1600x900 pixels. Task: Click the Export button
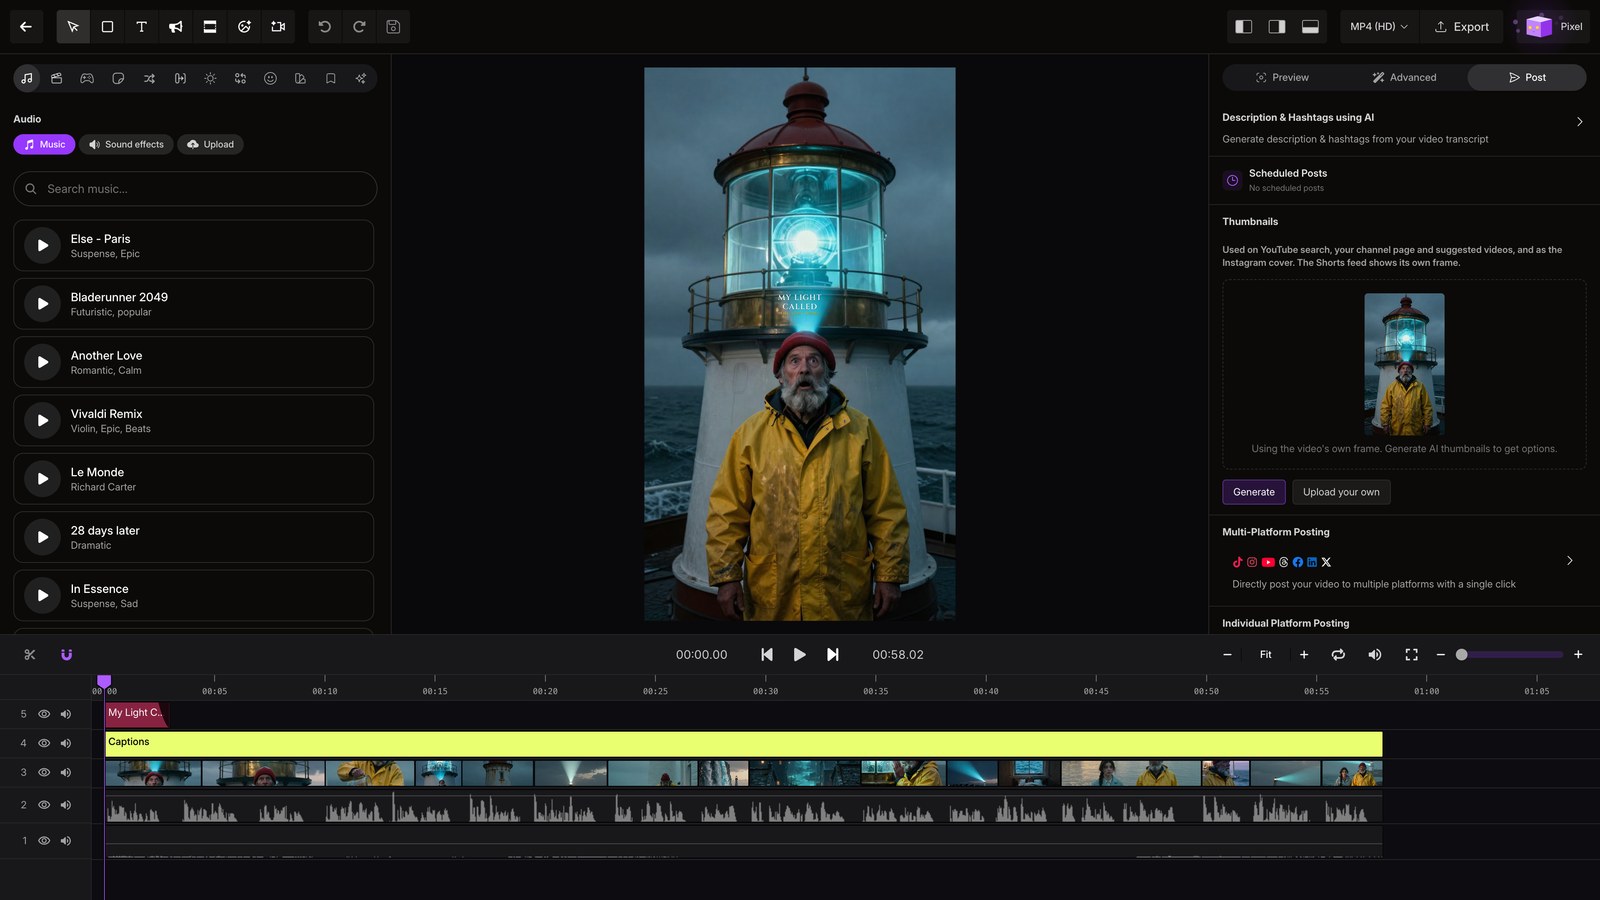coord(1461,27)
